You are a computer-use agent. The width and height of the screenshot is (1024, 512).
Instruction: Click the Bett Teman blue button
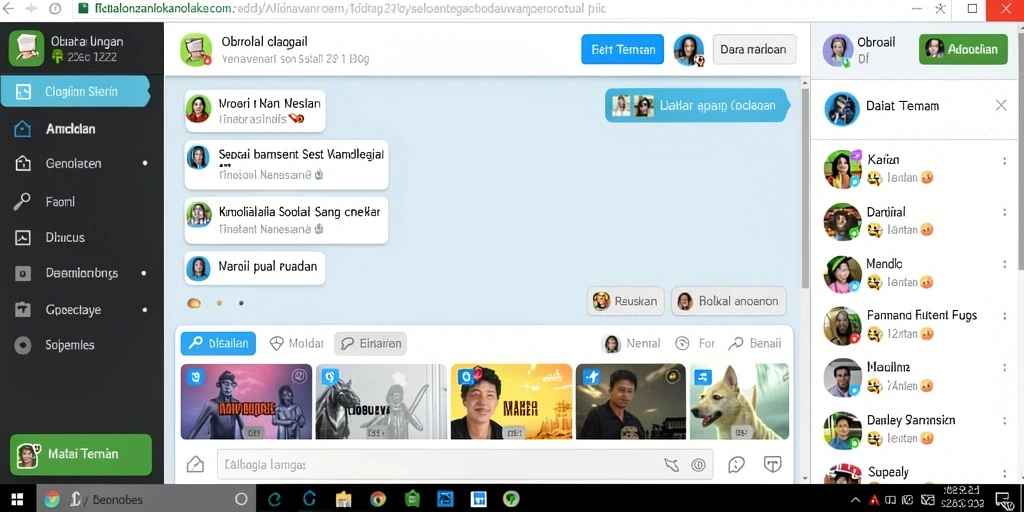click(x=622, y=49)
